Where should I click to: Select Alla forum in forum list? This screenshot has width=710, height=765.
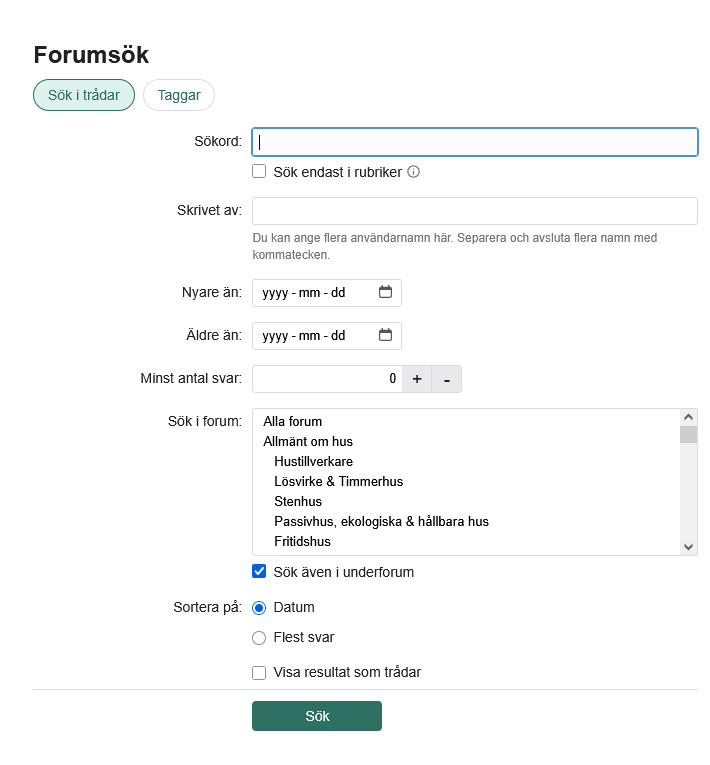[x=293, y=422]
